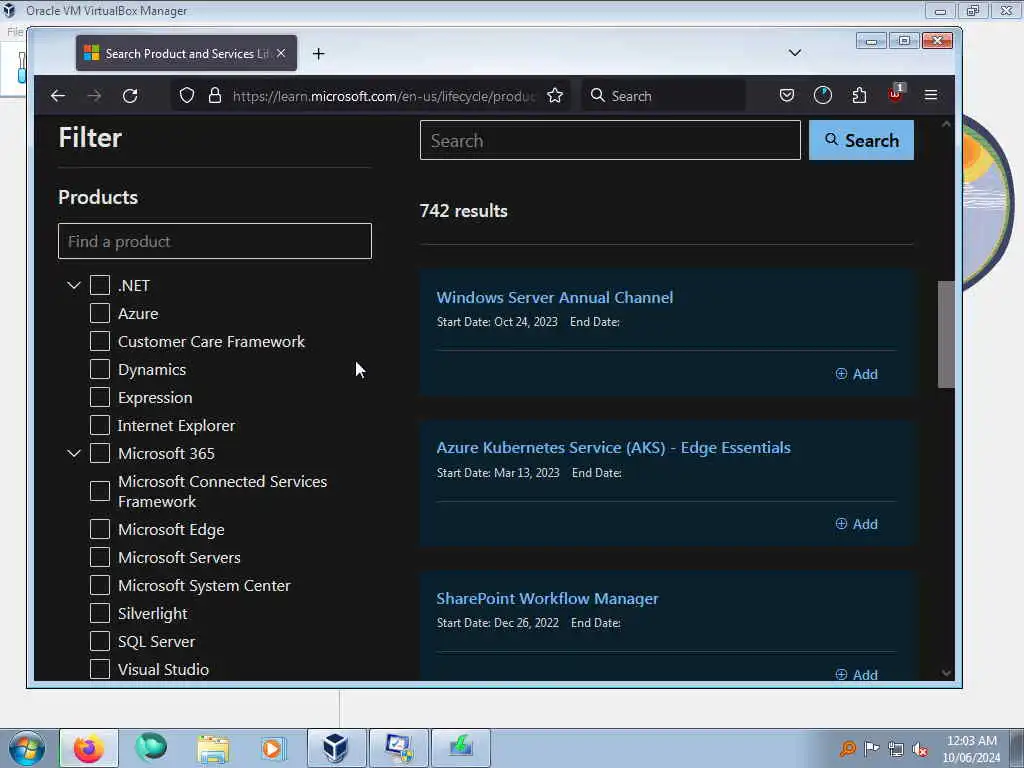Select the Silverlight checkbox

coord(100,613)
